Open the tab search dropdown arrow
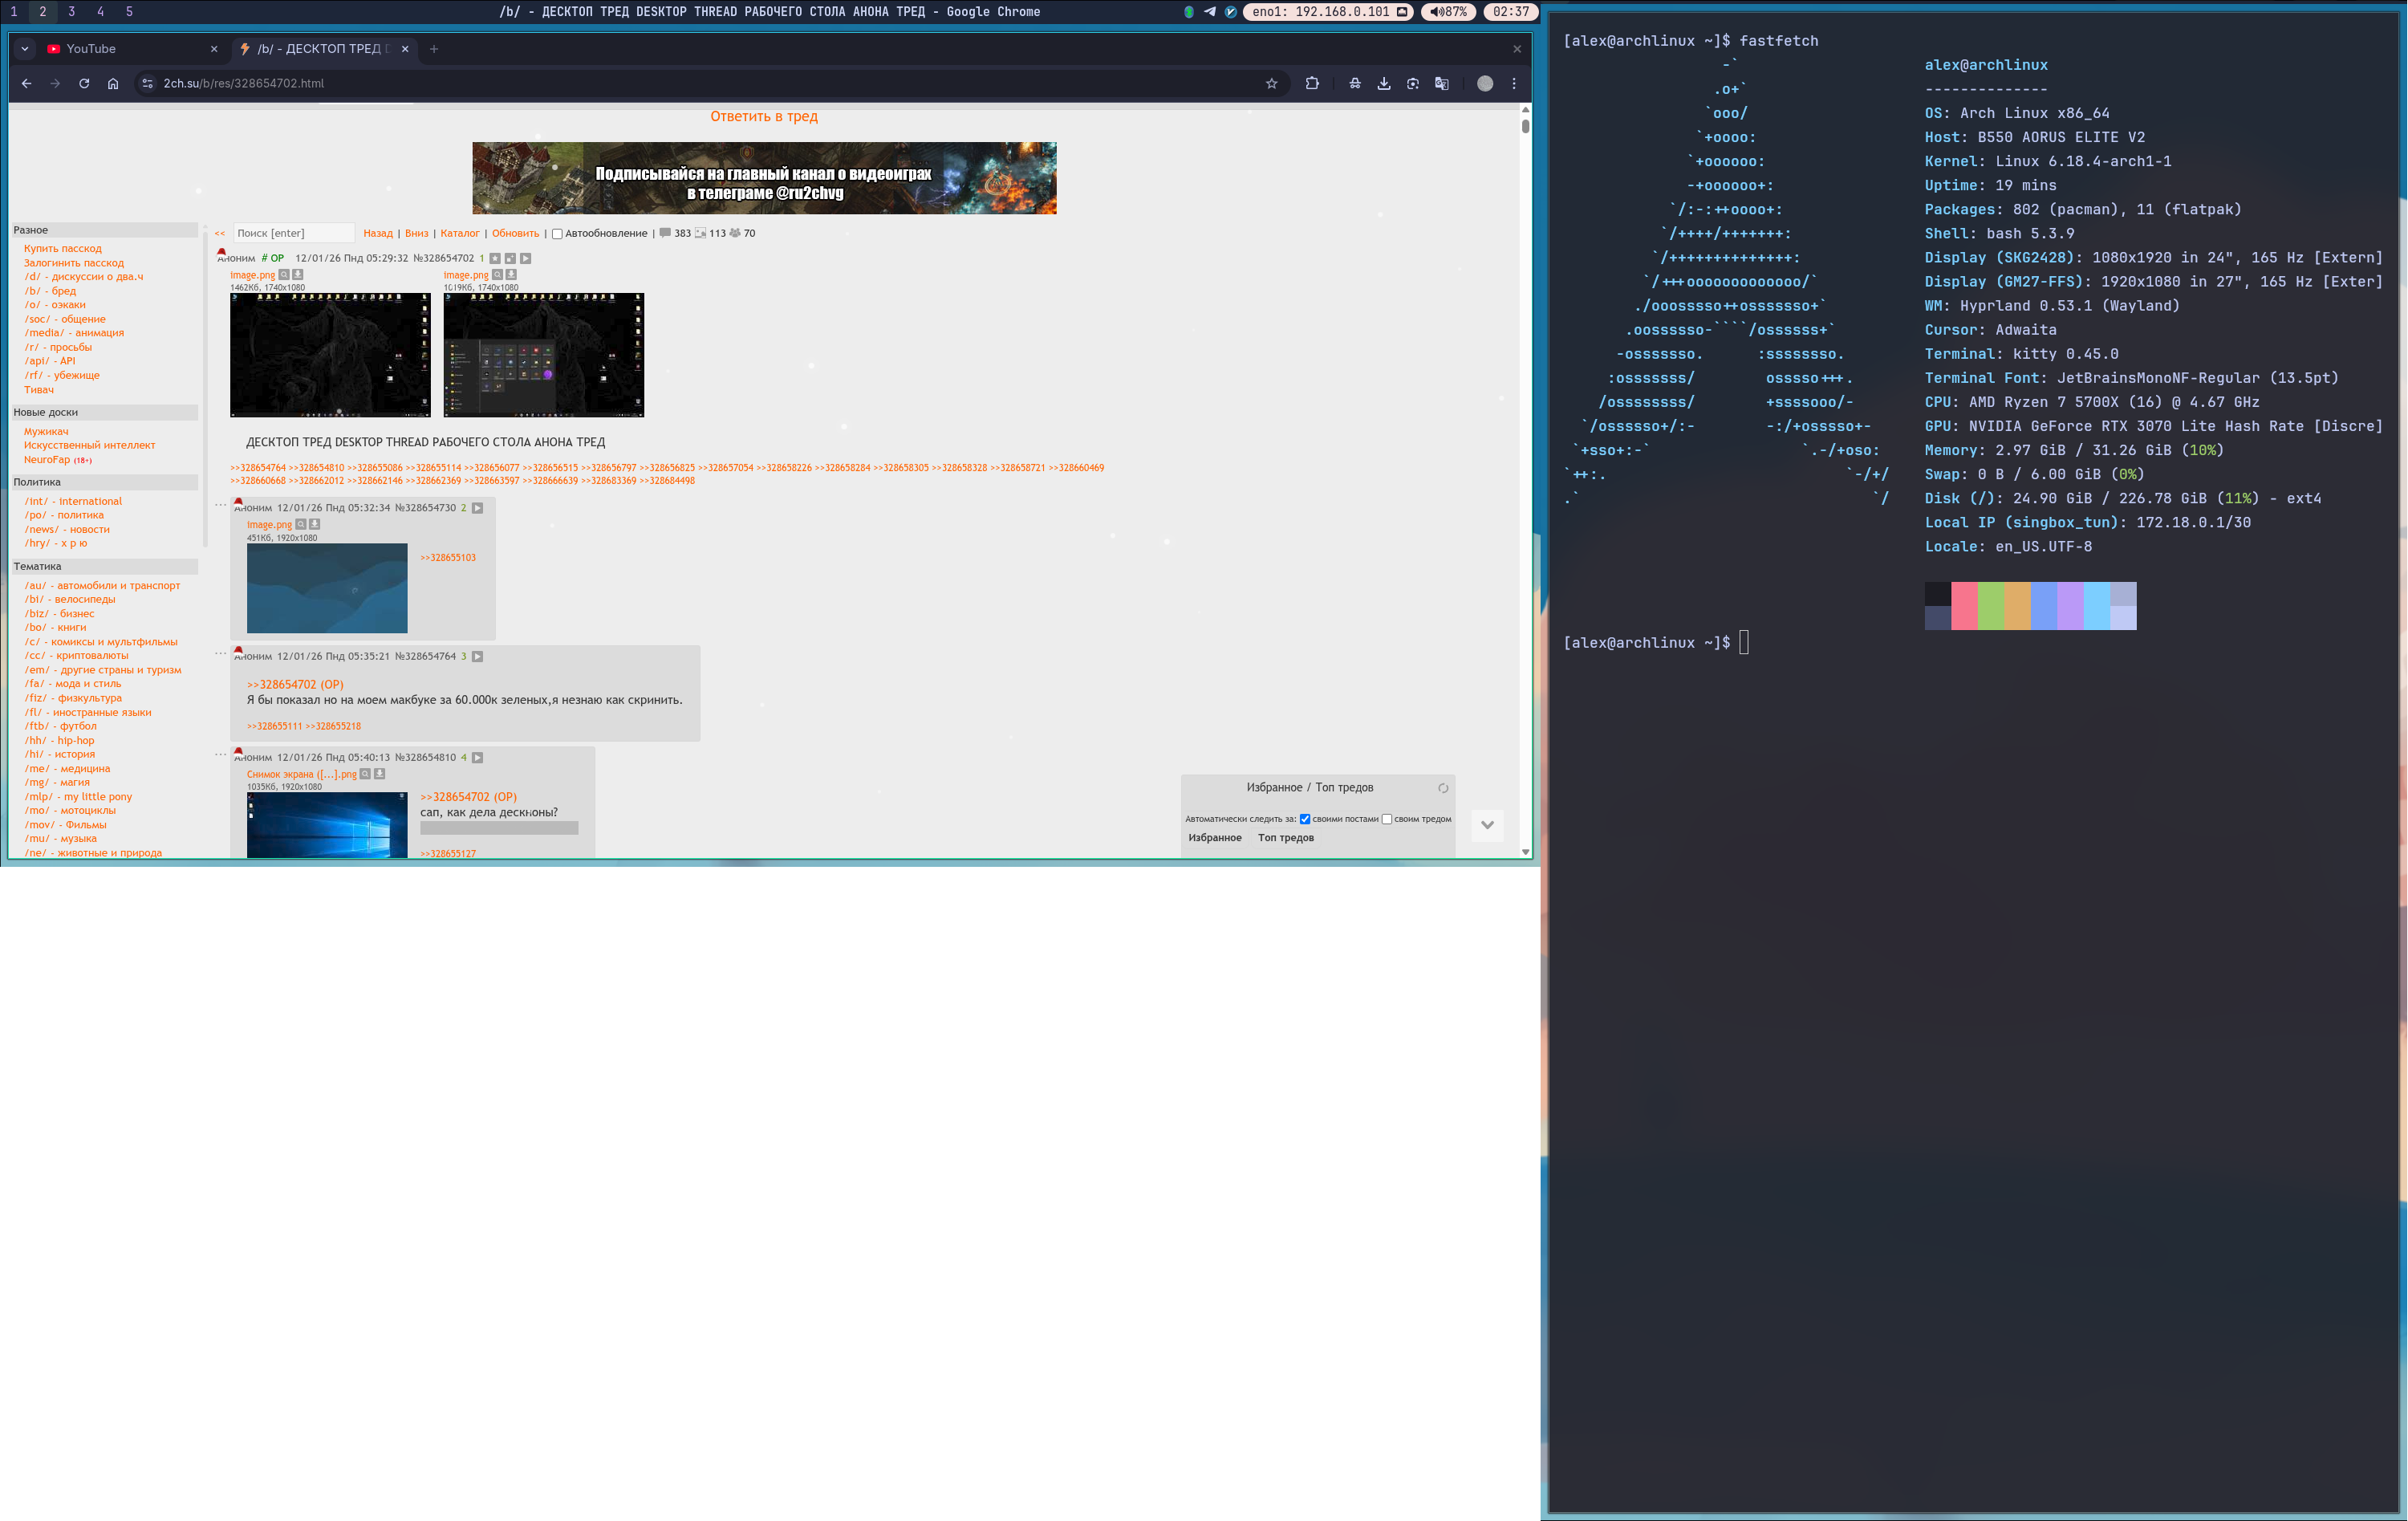The image size is (2408, 1521). (x=25, y=49)
